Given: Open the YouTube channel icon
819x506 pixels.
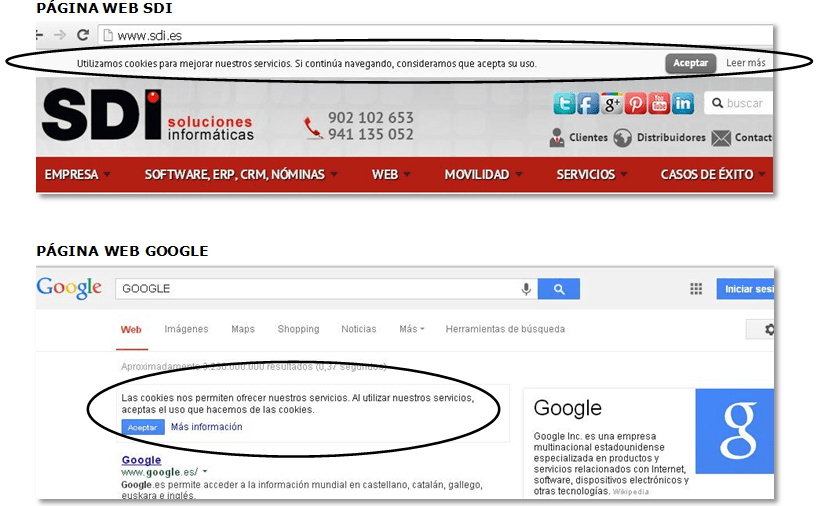Looking at the screenshot, I should 659,103.
